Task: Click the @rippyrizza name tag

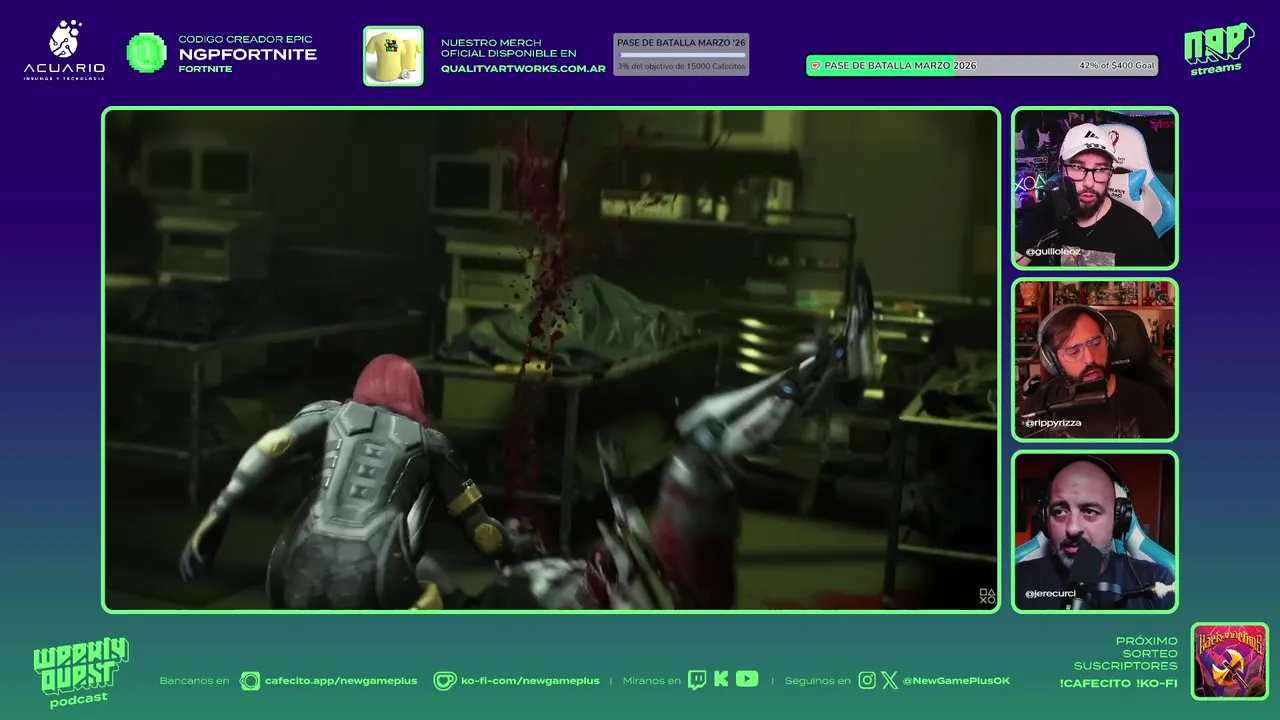Action: (x=1052, y=423)
